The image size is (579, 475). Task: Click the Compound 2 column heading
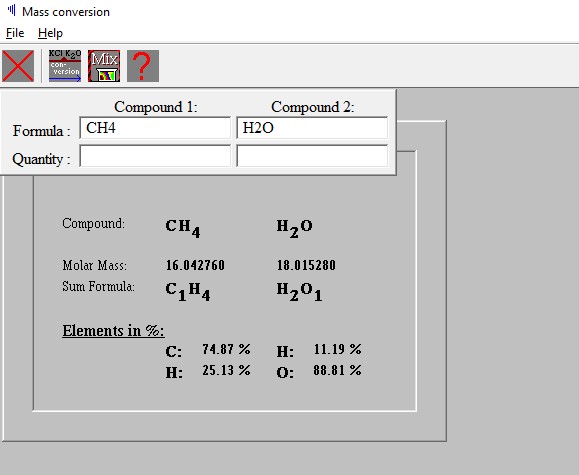click(313, 107)
